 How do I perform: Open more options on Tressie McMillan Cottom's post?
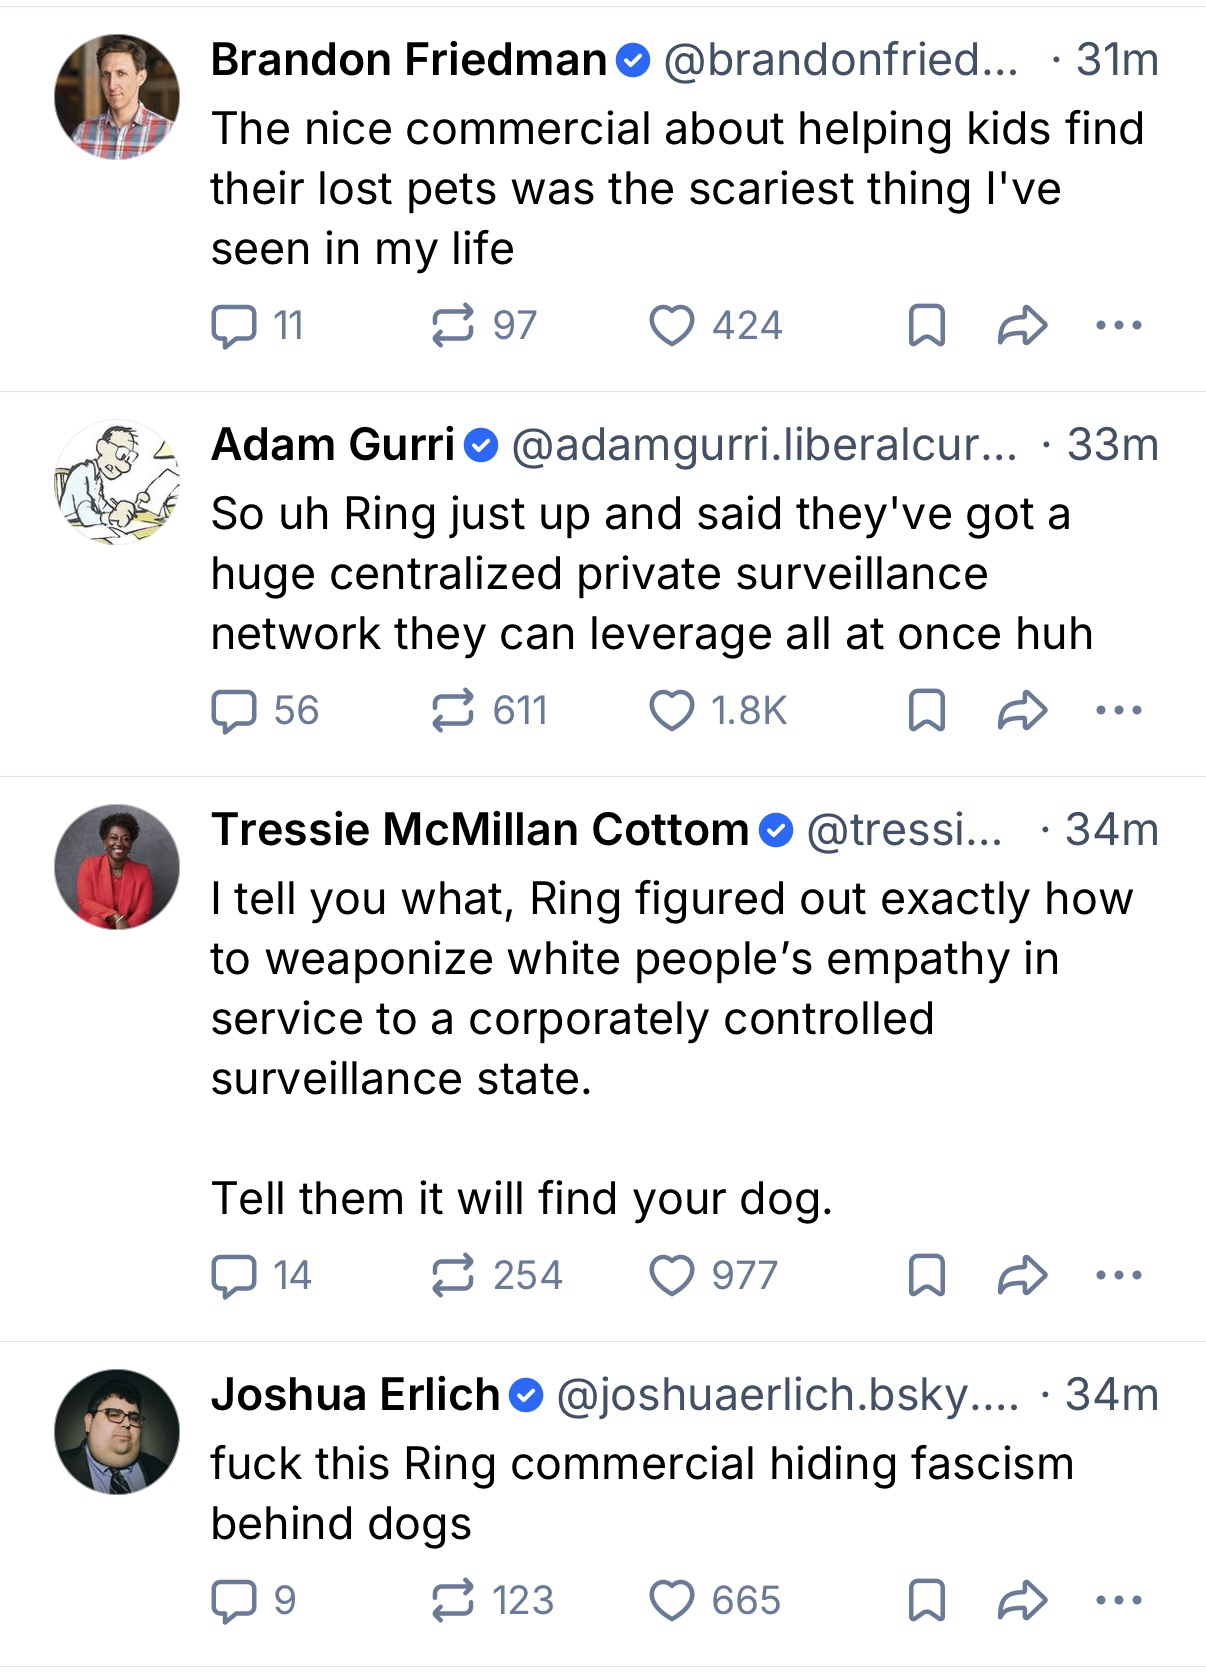pyautogui.click(x=1118, y=1276)
